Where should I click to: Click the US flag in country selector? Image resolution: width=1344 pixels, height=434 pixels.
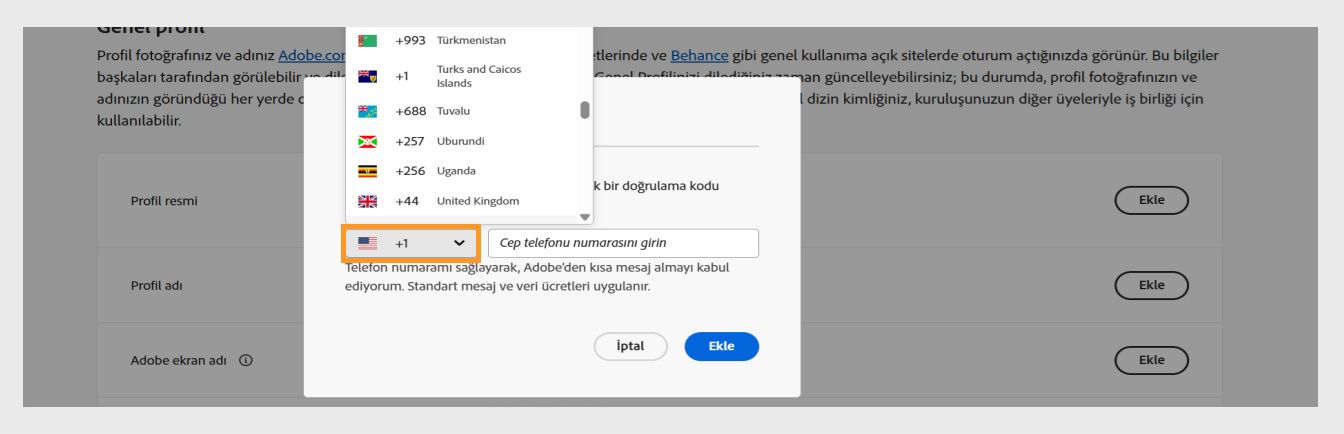tap(366, 243)
